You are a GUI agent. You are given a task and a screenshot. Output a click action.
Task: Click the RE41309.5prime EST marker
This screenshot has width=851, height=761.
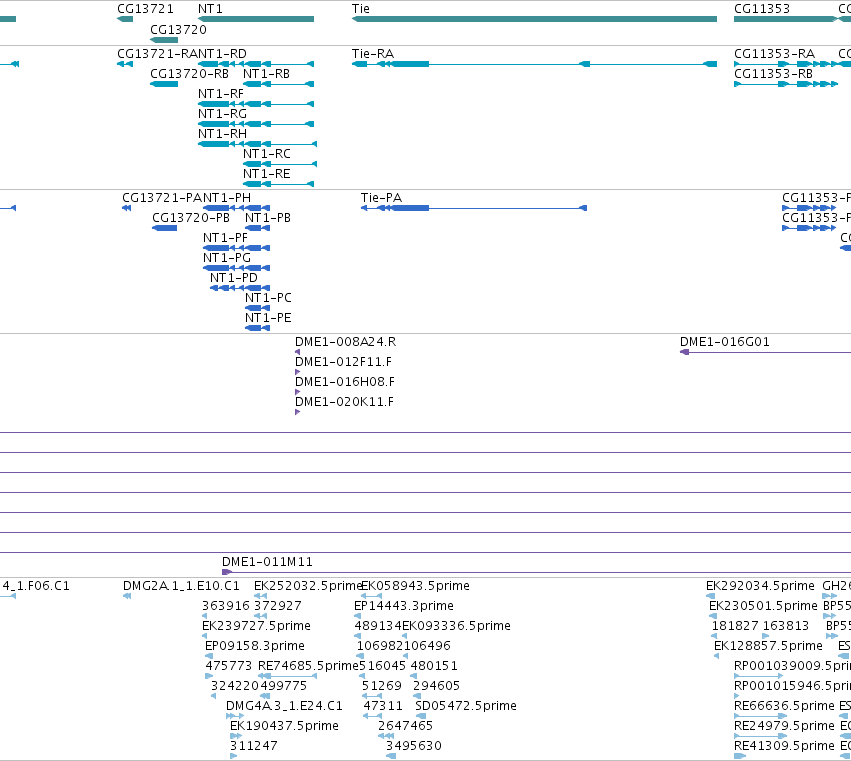(x=740, y=756)
